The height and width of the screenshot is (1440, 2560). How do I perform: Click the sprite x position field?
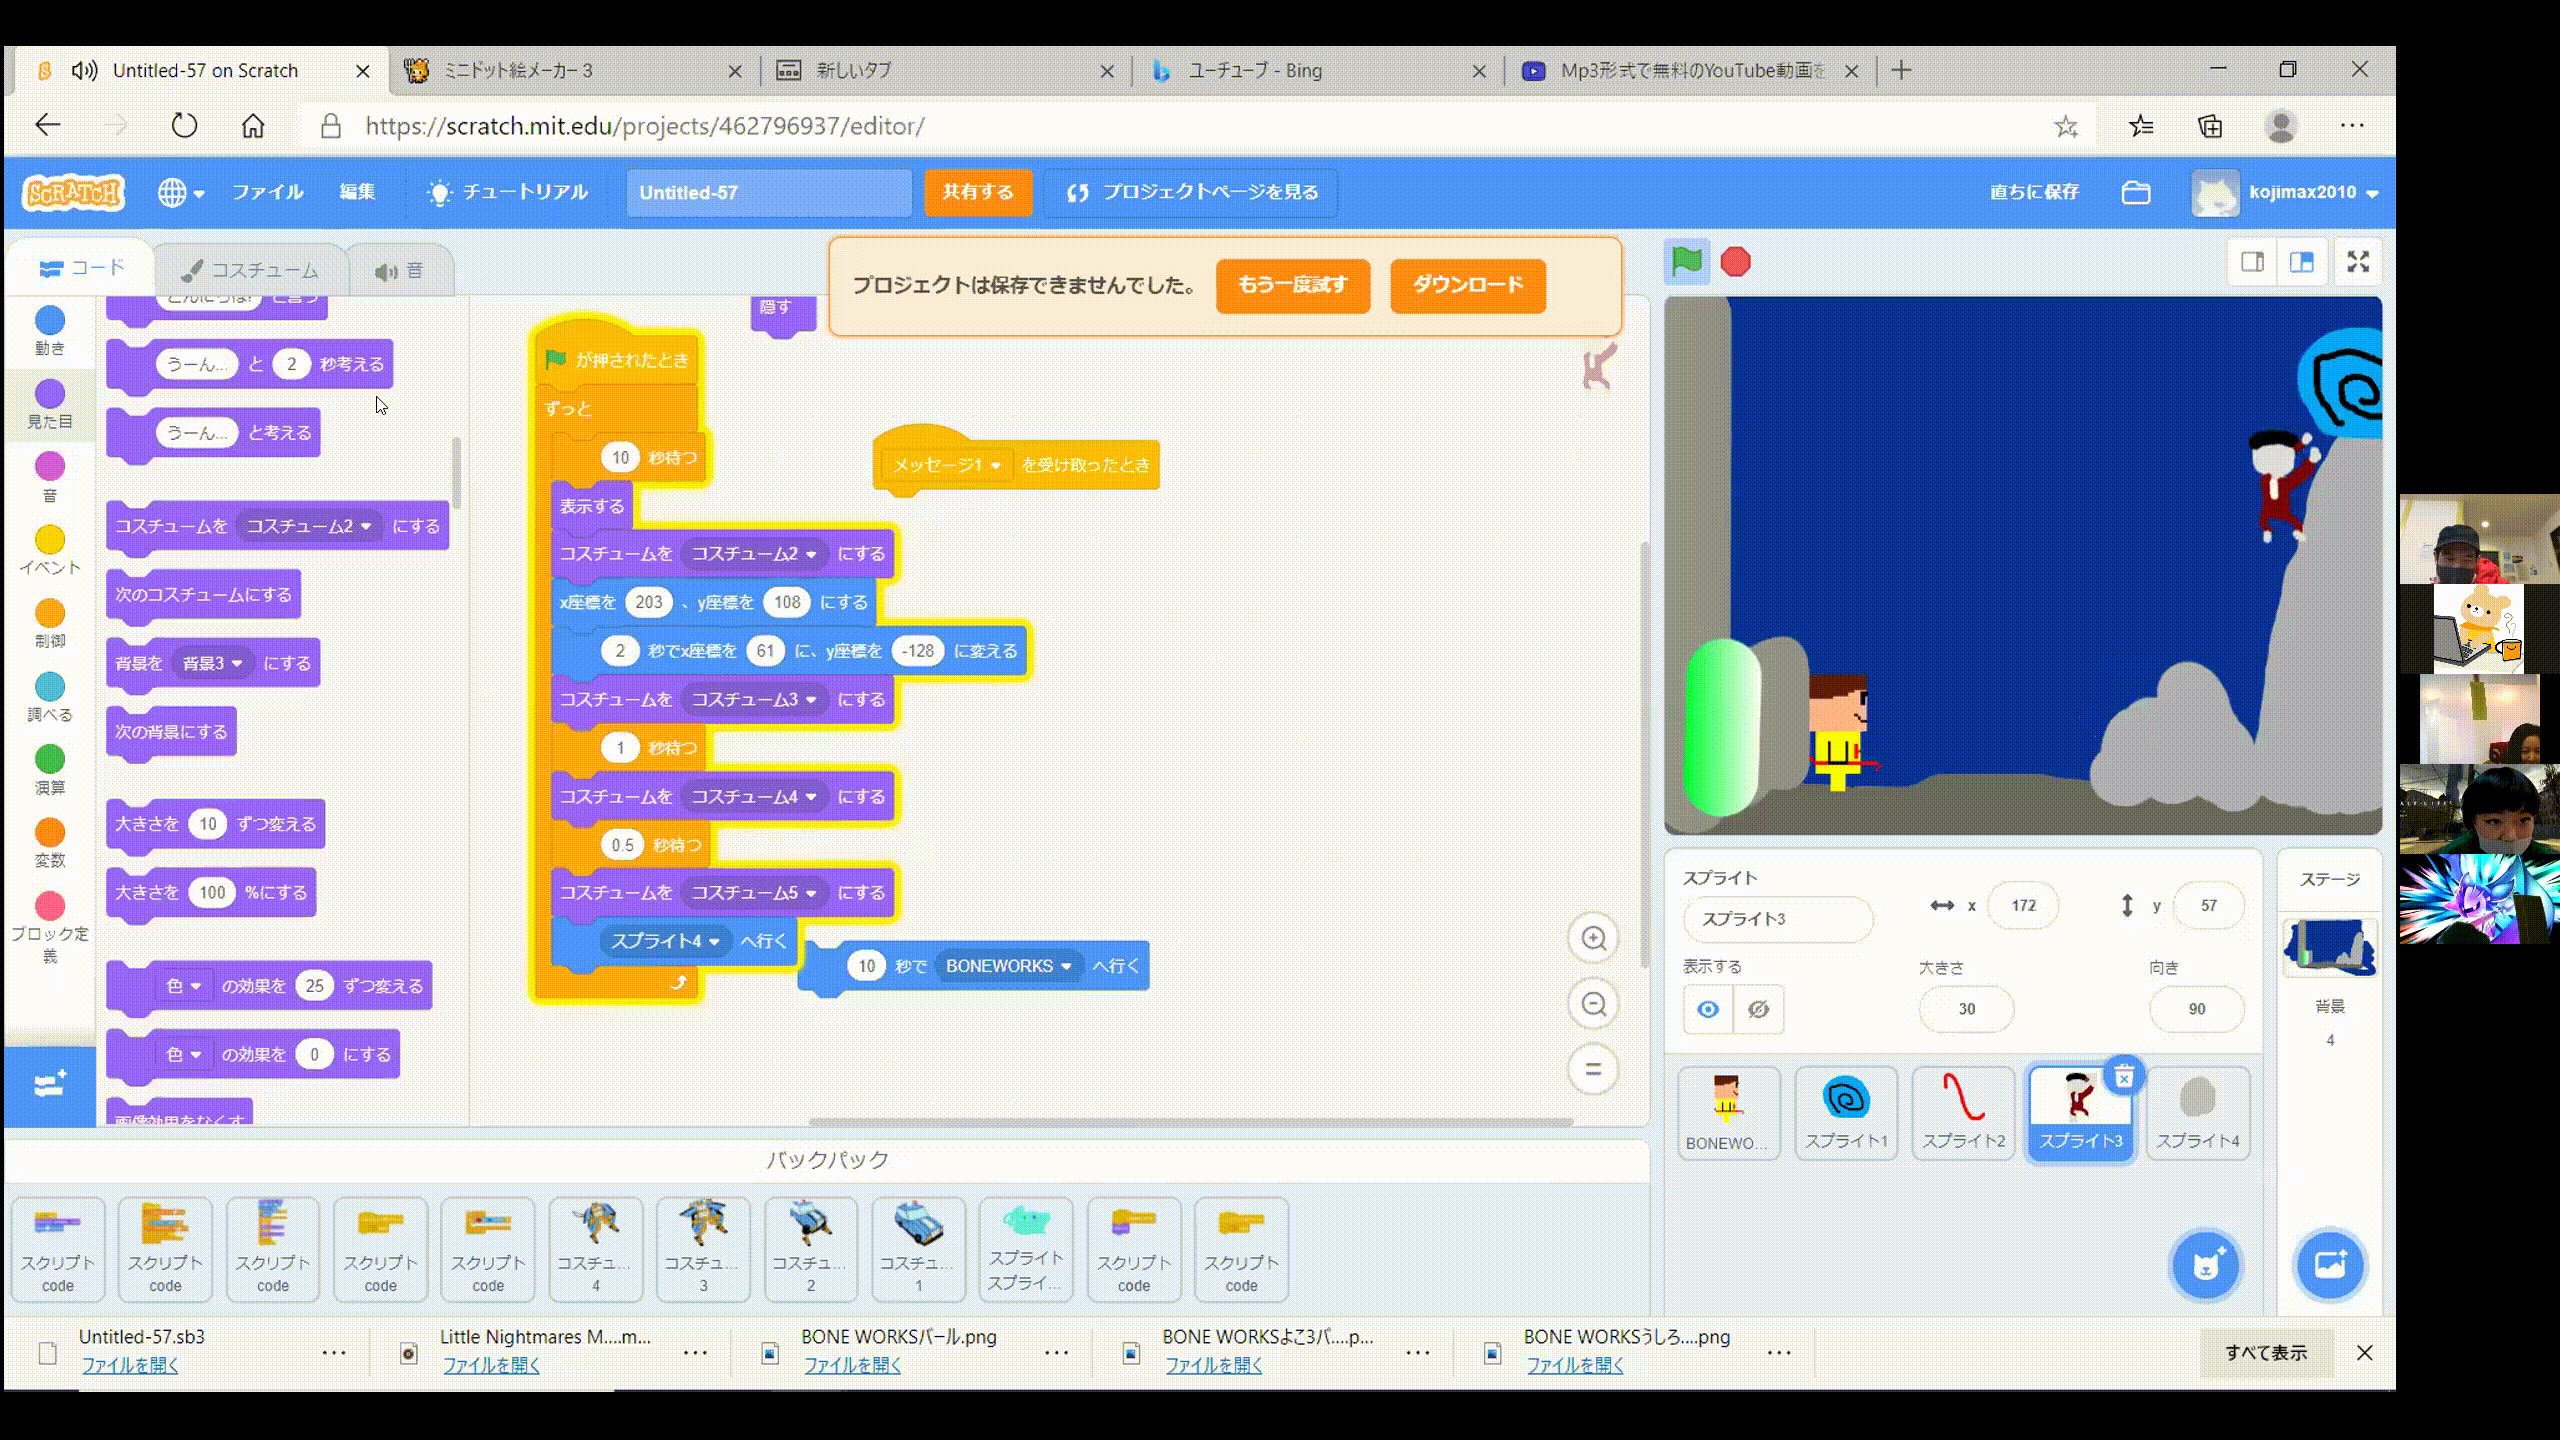(2024, 905)
